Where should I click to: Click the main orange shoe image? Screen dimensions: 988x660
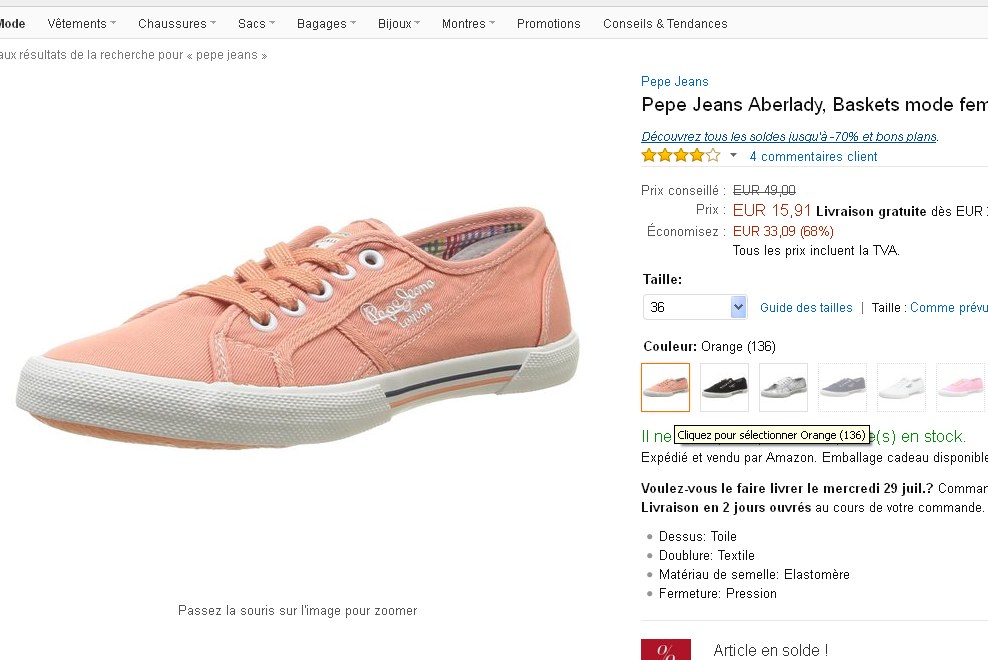[297, 329]
